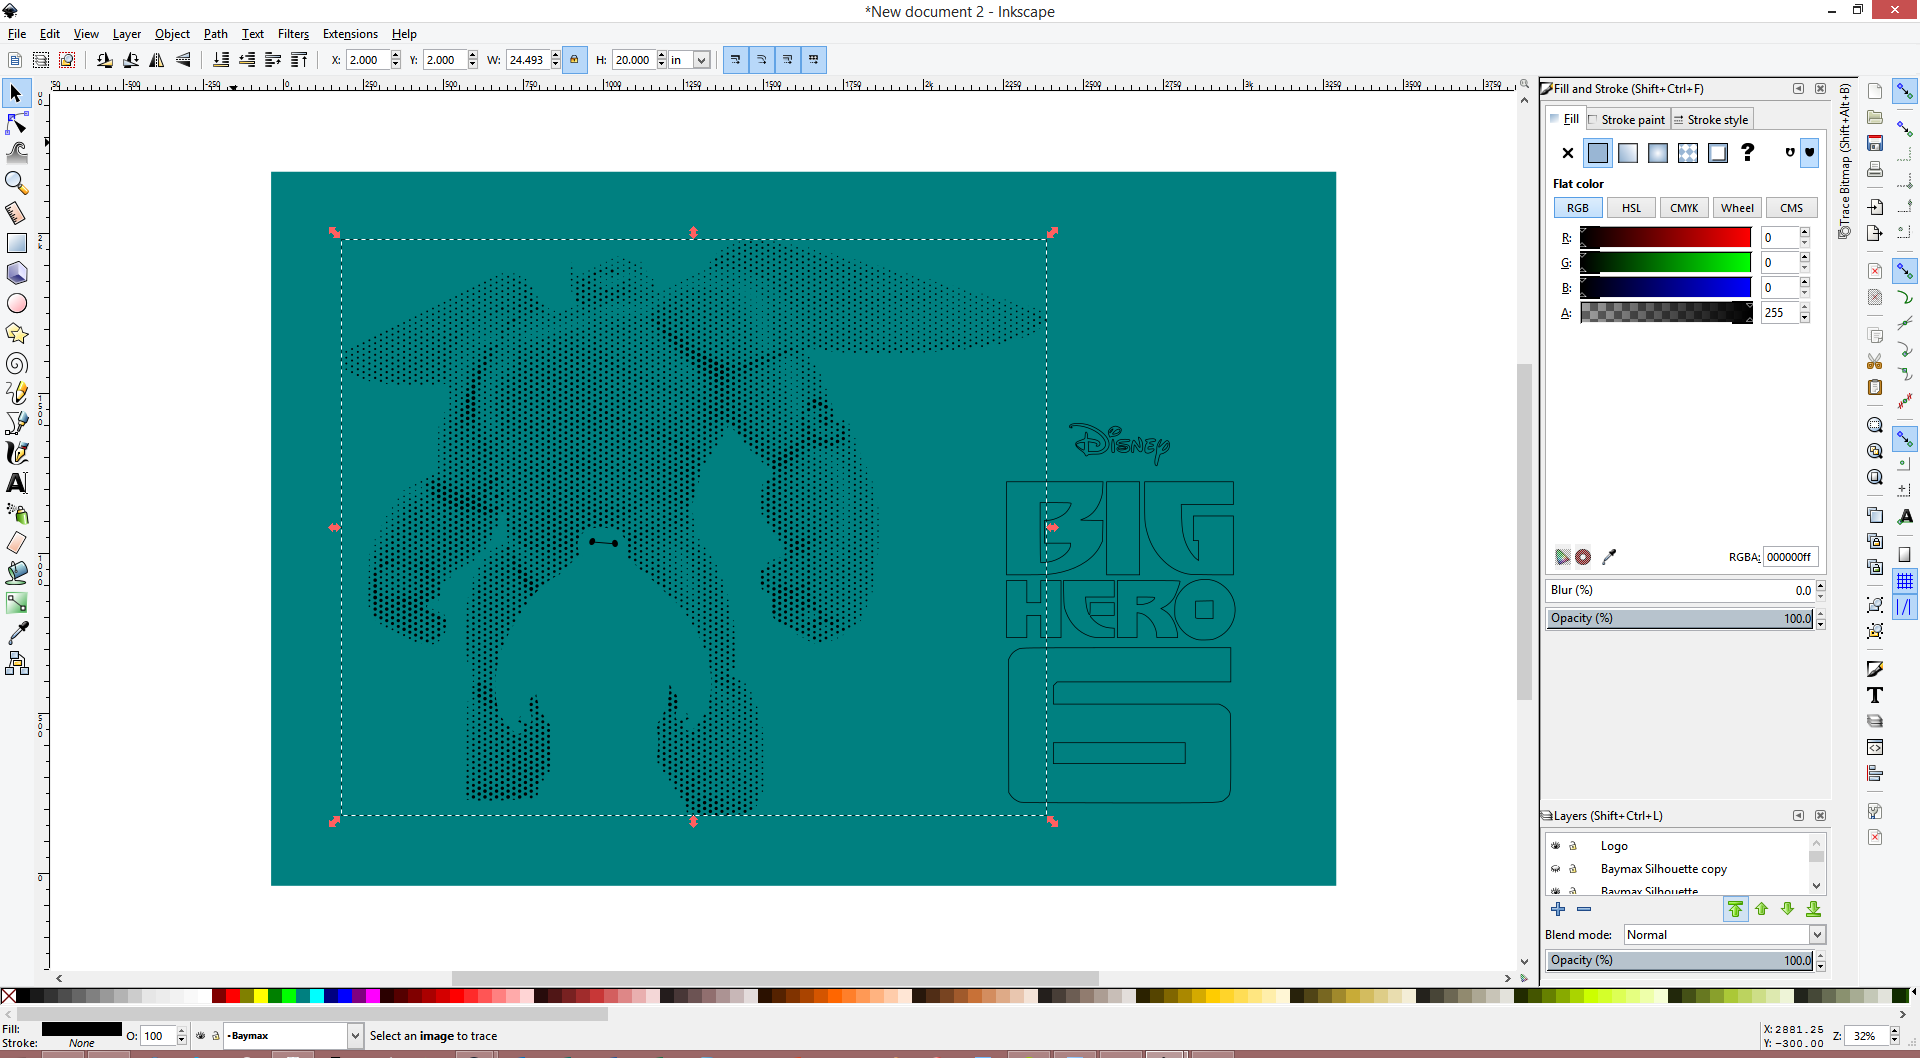Click the RGBA hex value field
The image size is (1920, 1058).
pos(1790,557)
